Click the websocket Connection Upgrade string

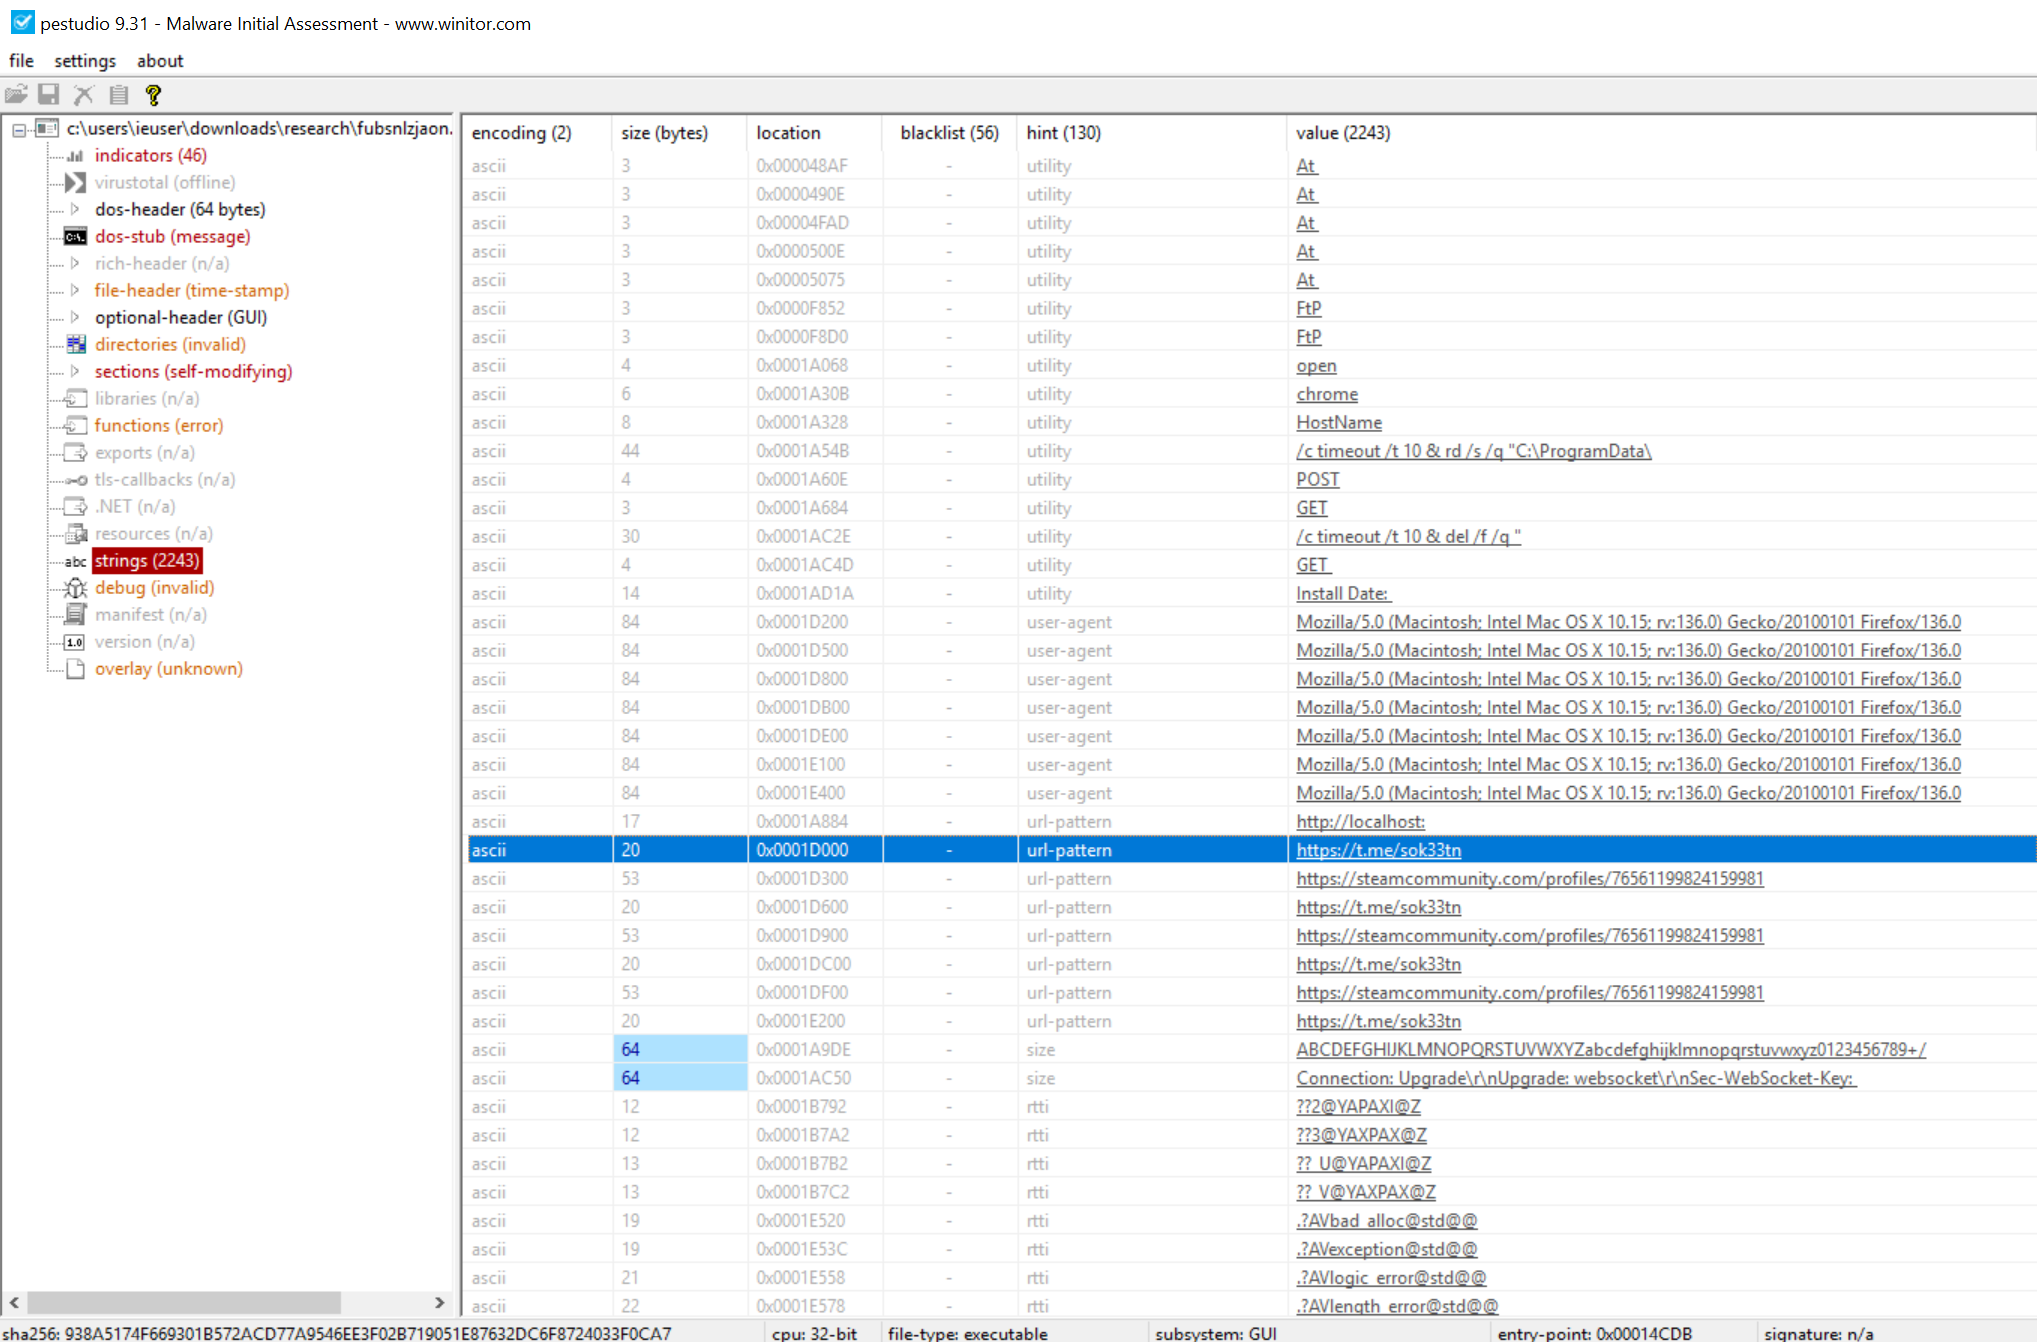pos(1576,1079)
